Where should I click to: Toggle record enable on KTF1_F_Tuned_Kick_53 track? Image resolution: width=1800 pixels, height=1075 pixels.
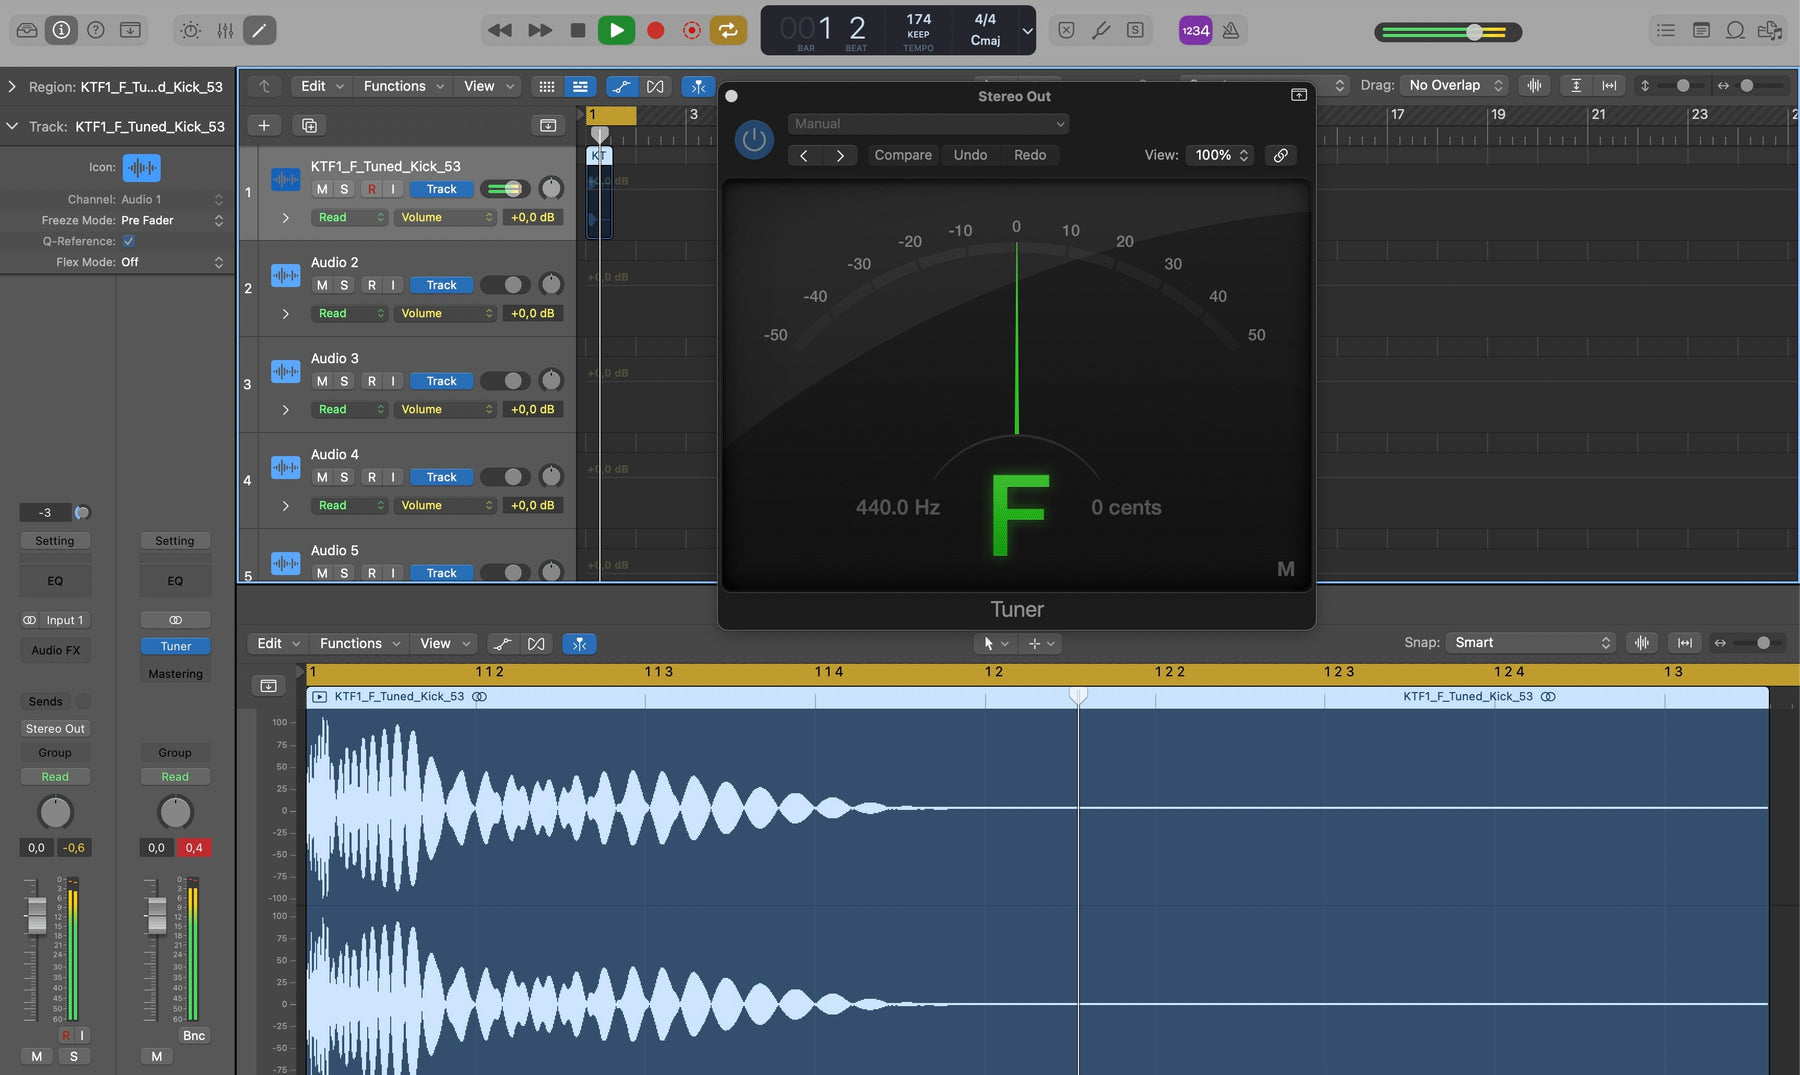click(x=372, y=189)
